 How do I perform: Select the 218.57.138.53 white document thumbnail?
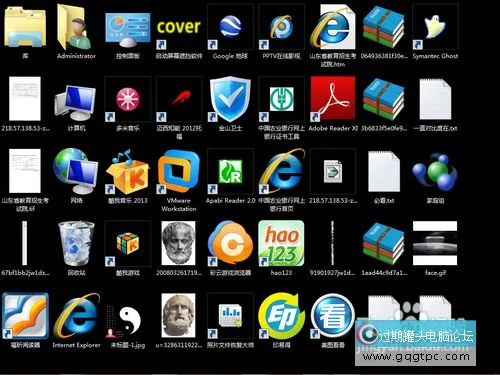point(25,99)
